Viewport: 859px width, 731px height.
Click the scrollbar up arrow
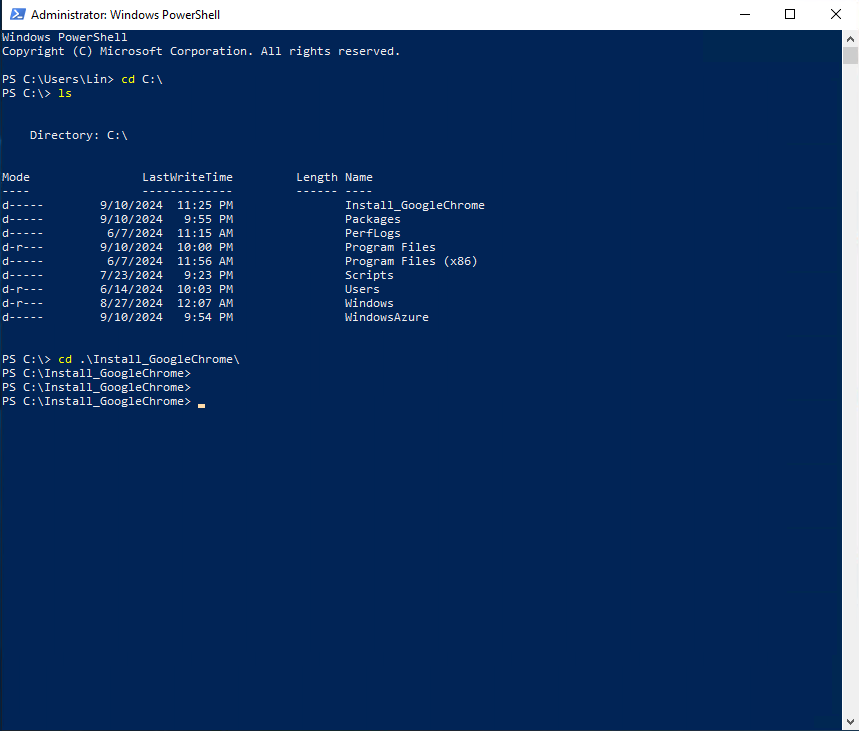(x=851, y=37)
